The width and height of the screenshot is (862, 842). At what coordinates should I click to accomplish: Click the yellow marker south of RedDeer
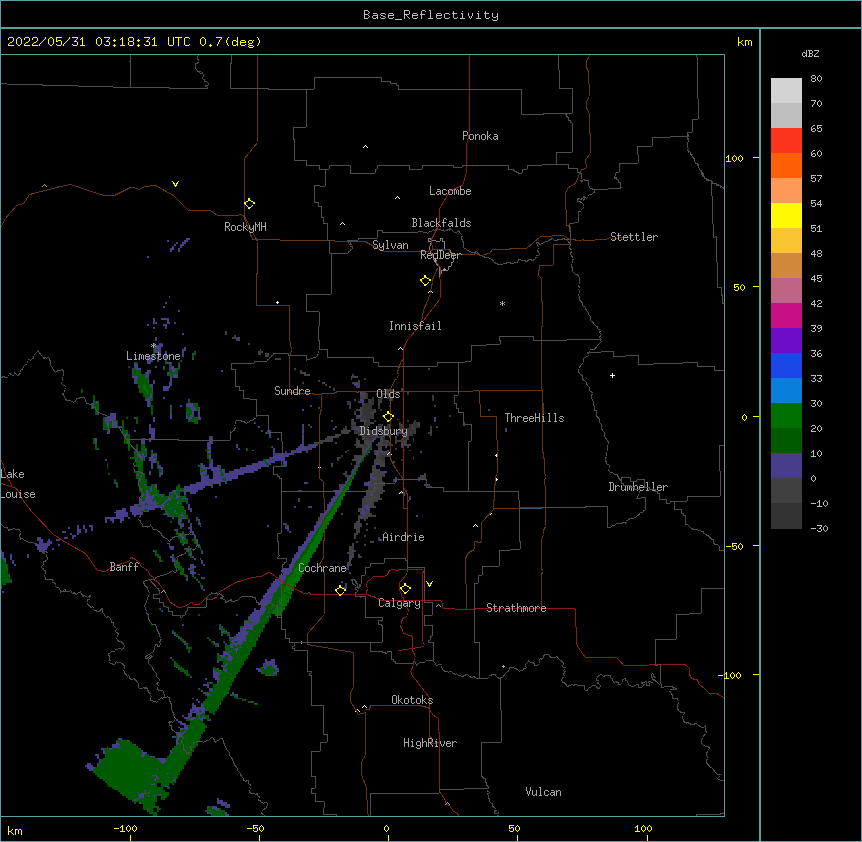(x=426, y=281)
